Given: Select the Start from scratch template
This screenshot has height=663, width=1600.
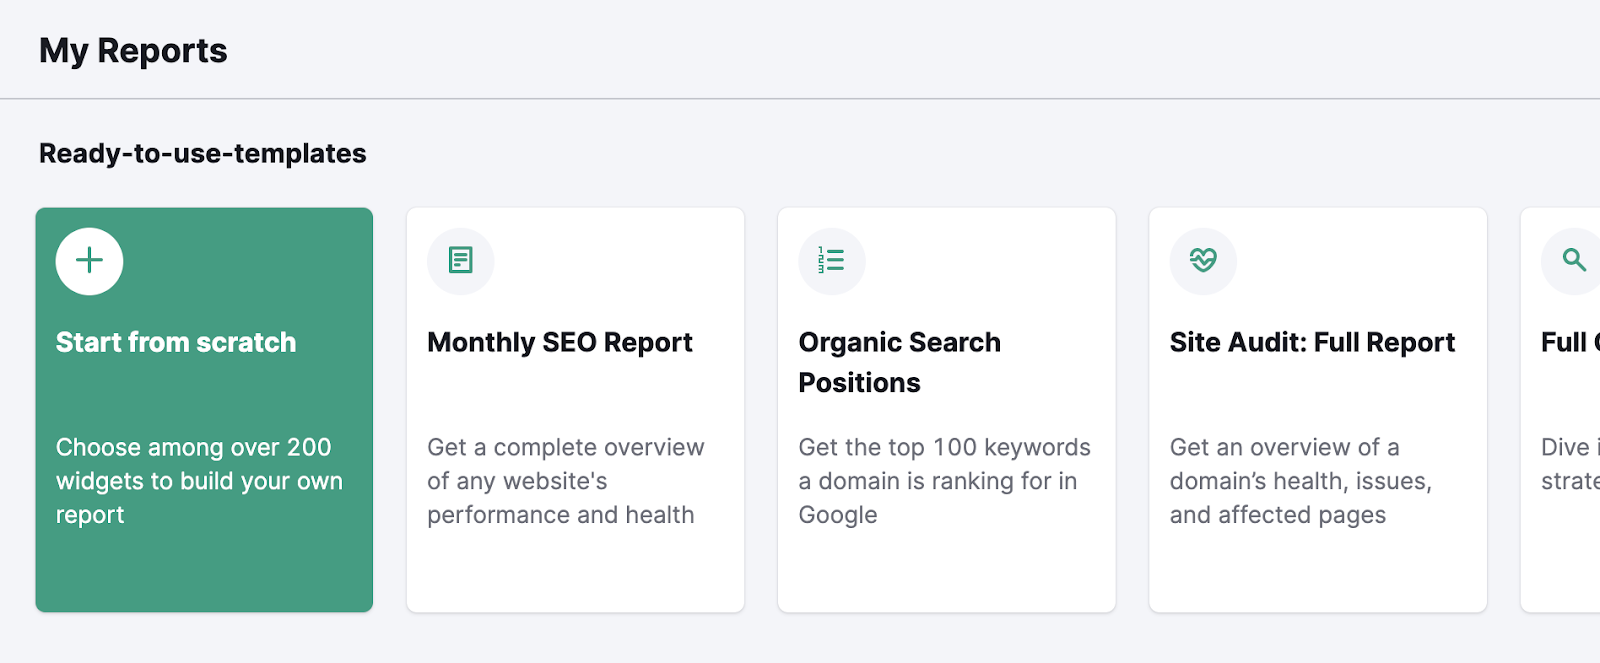Looking at the screenshot, I should [204, 410].
